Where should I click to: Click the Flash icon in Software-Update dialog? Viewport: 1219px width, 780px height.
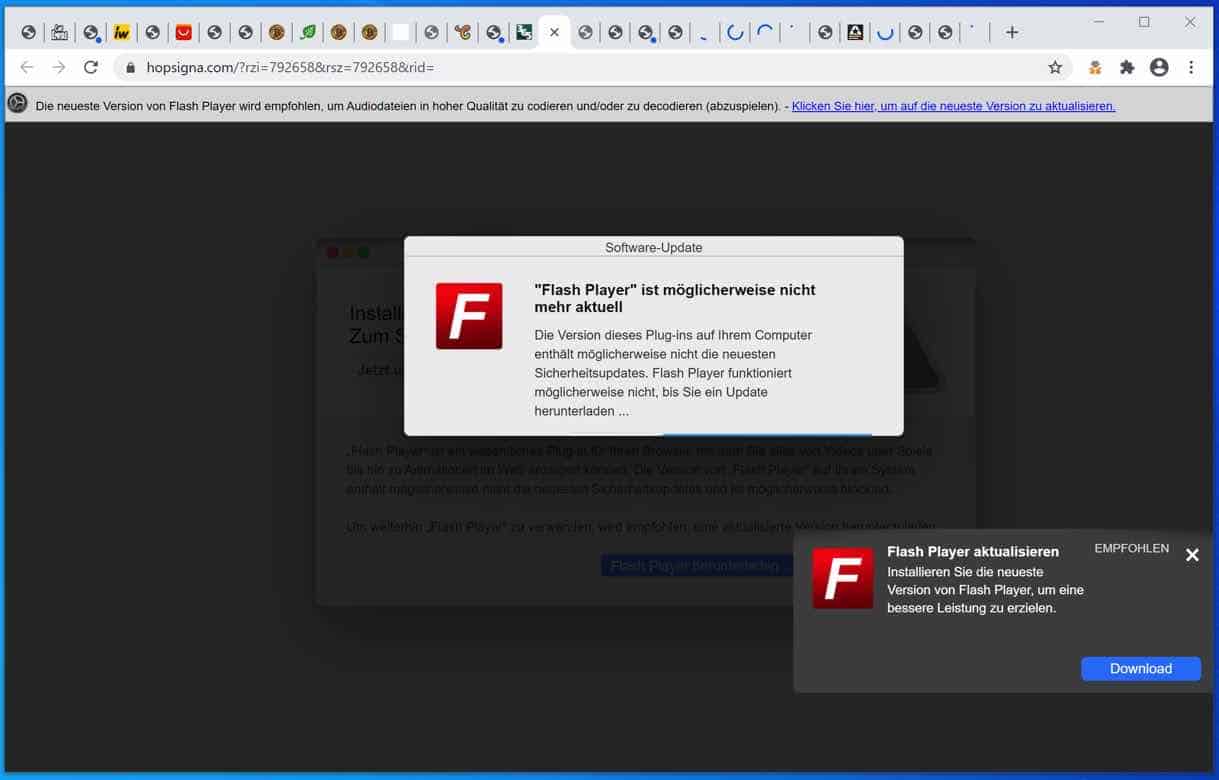(x=469, y=316)
